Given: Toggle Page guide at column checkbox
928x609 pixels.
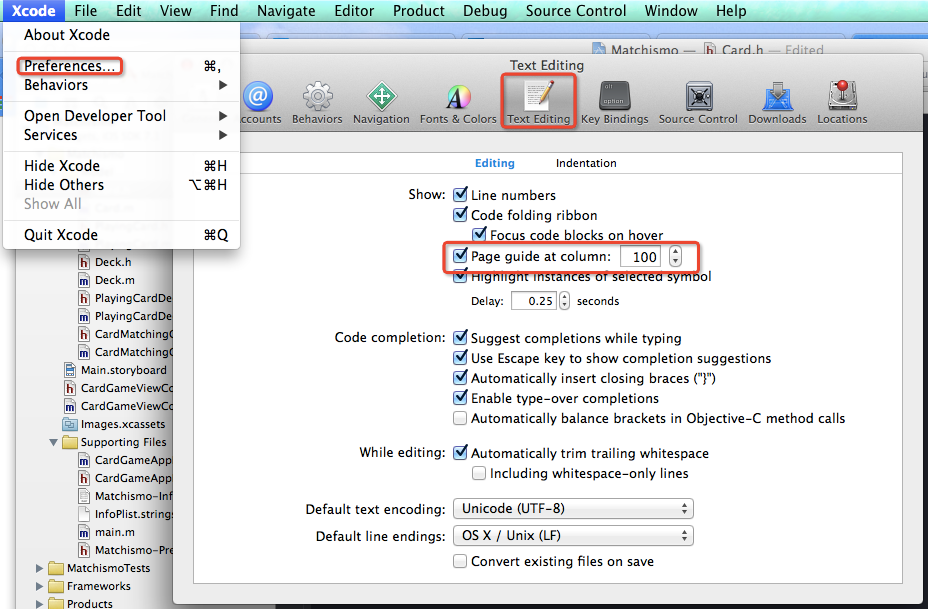Looking at the screenshot, I should click(460, 256).
